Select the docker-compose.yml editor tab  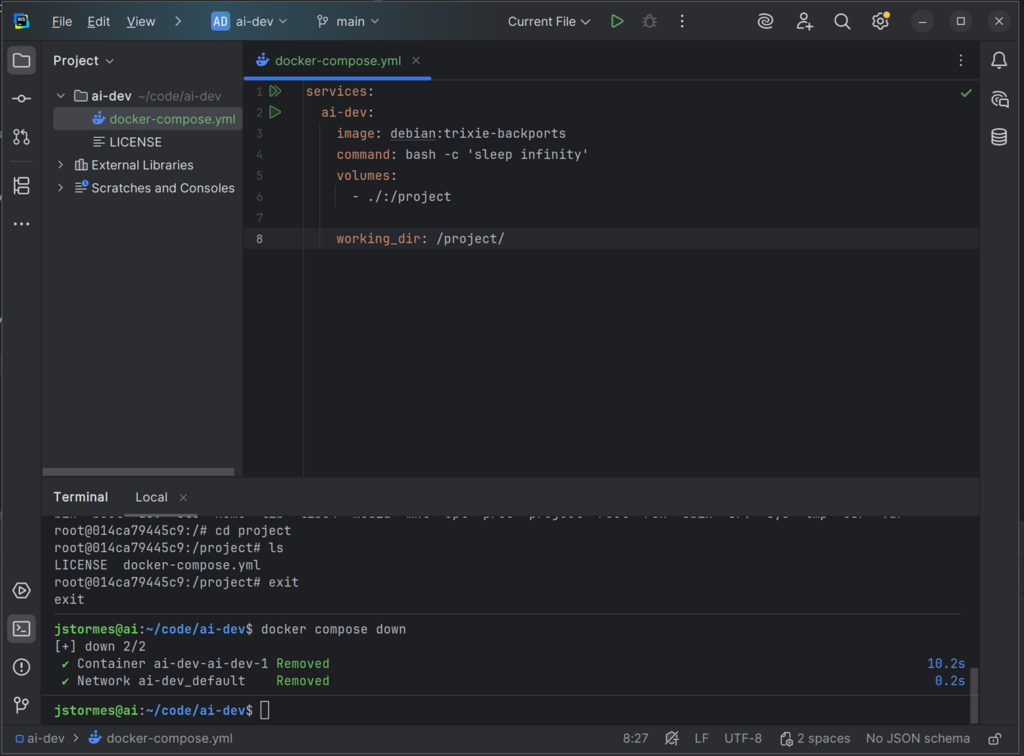coord(337,61)
